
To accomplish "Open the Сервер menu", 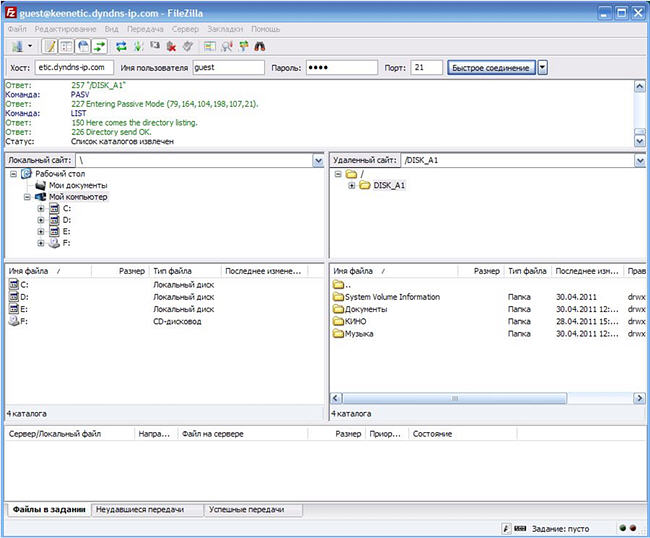I will [185, 30].
